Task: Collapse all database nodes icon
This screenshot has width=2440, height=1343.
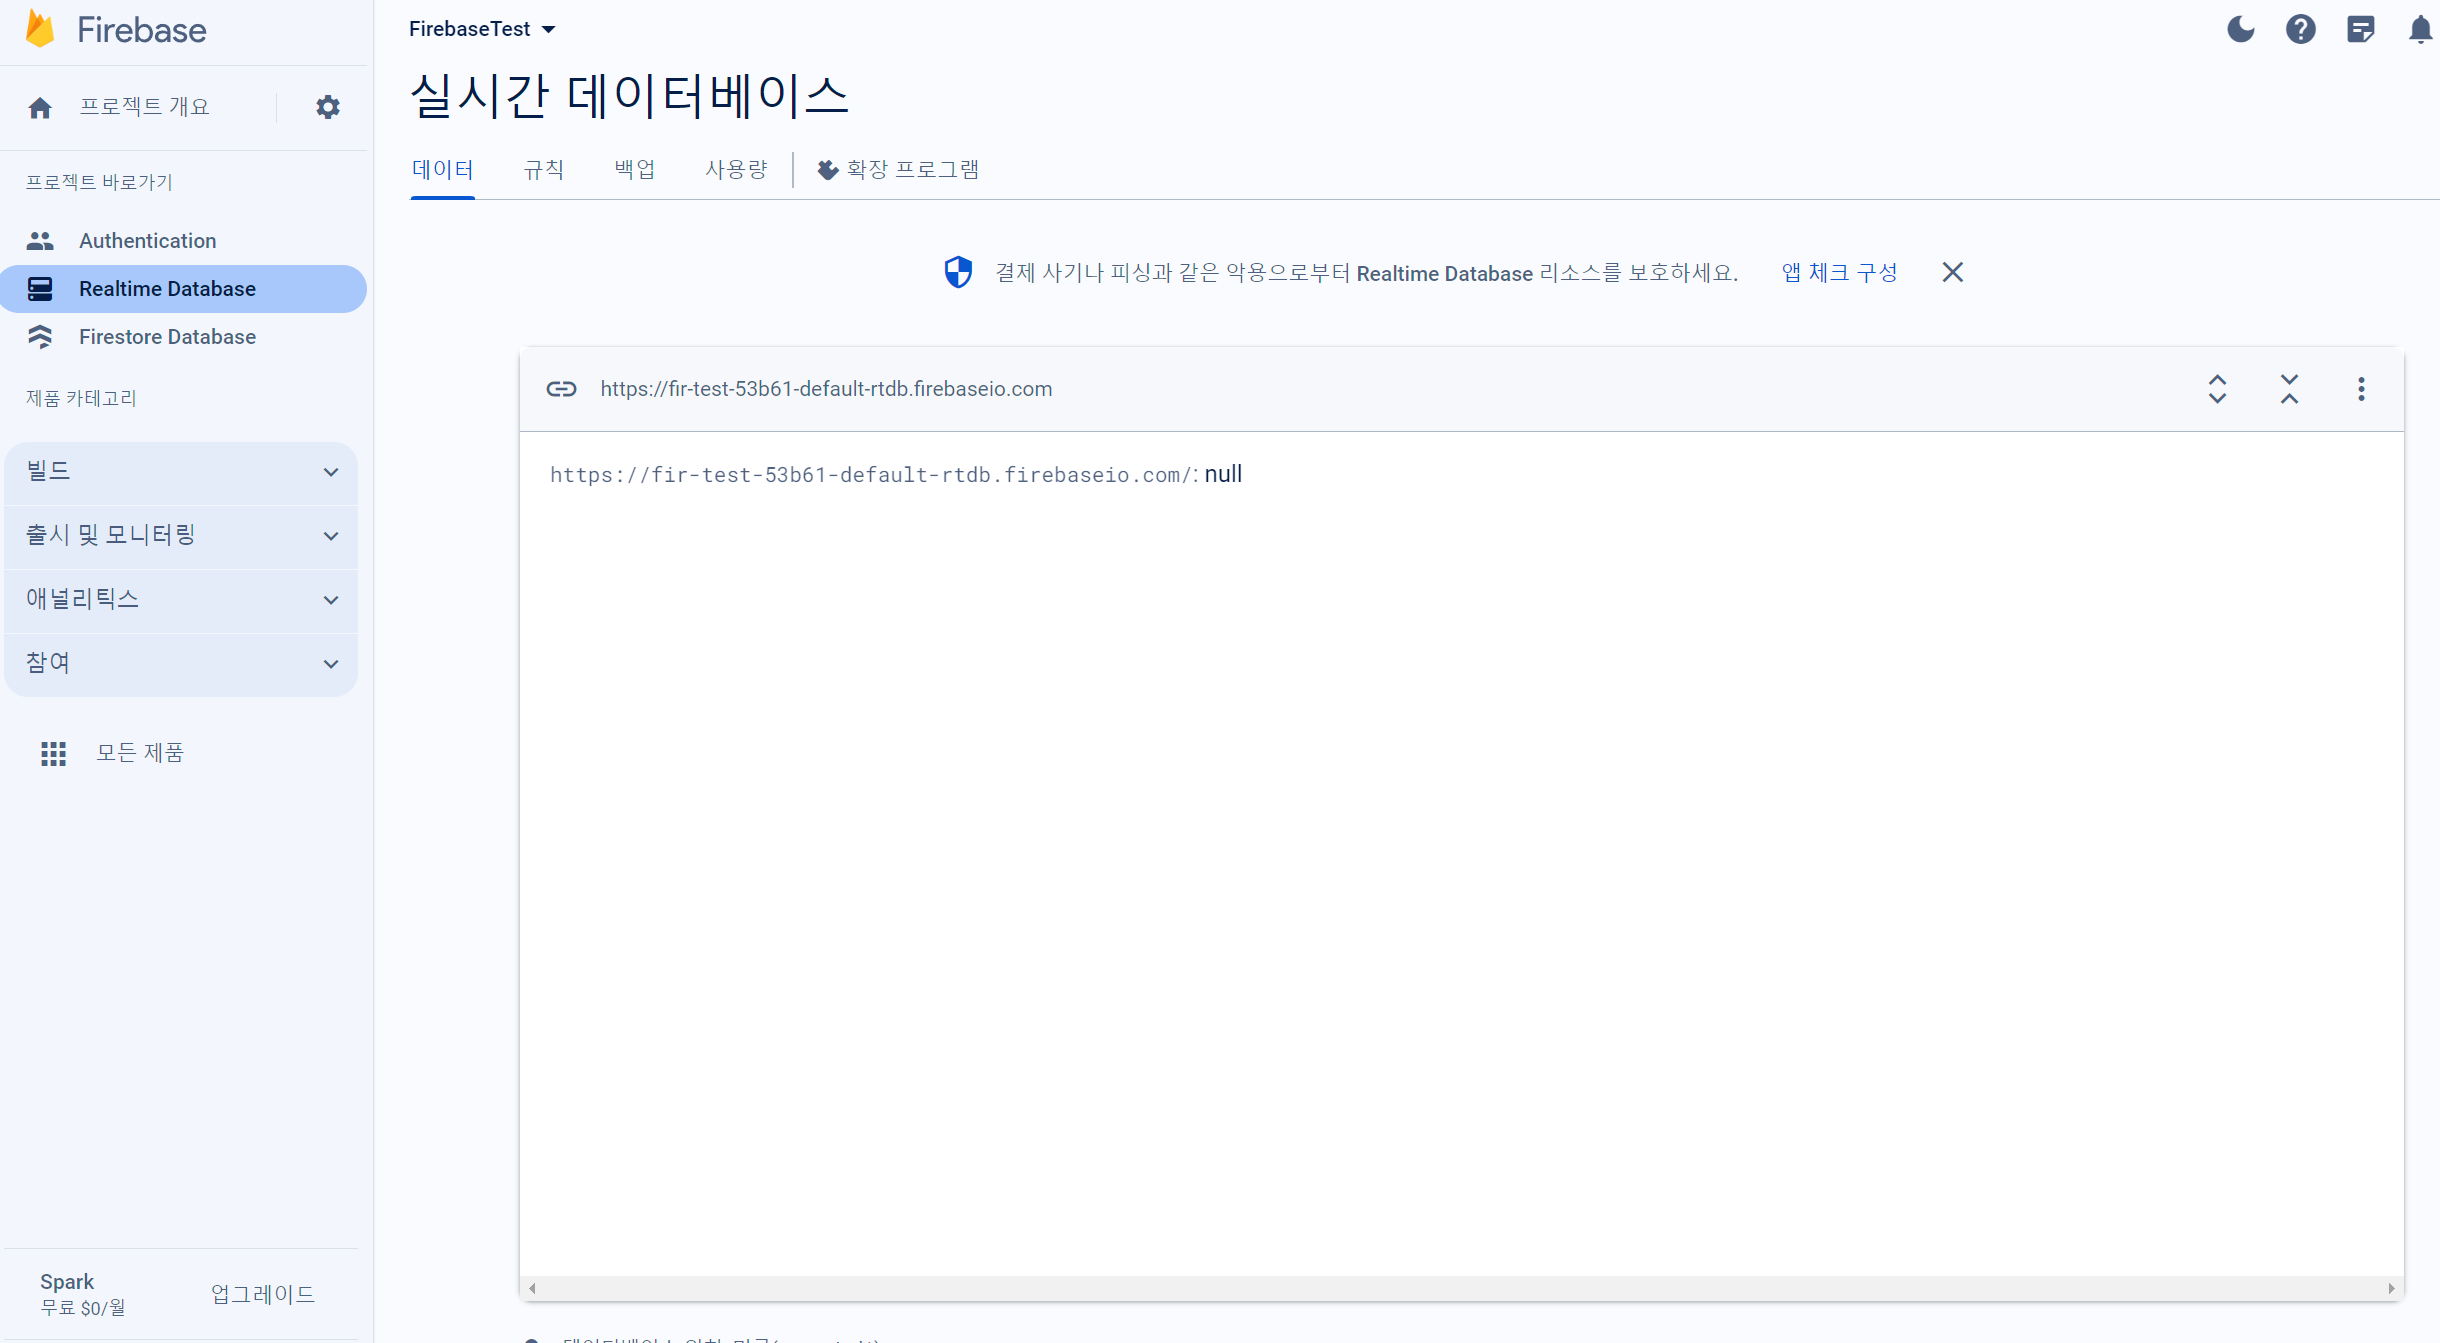Action: 2289,389
